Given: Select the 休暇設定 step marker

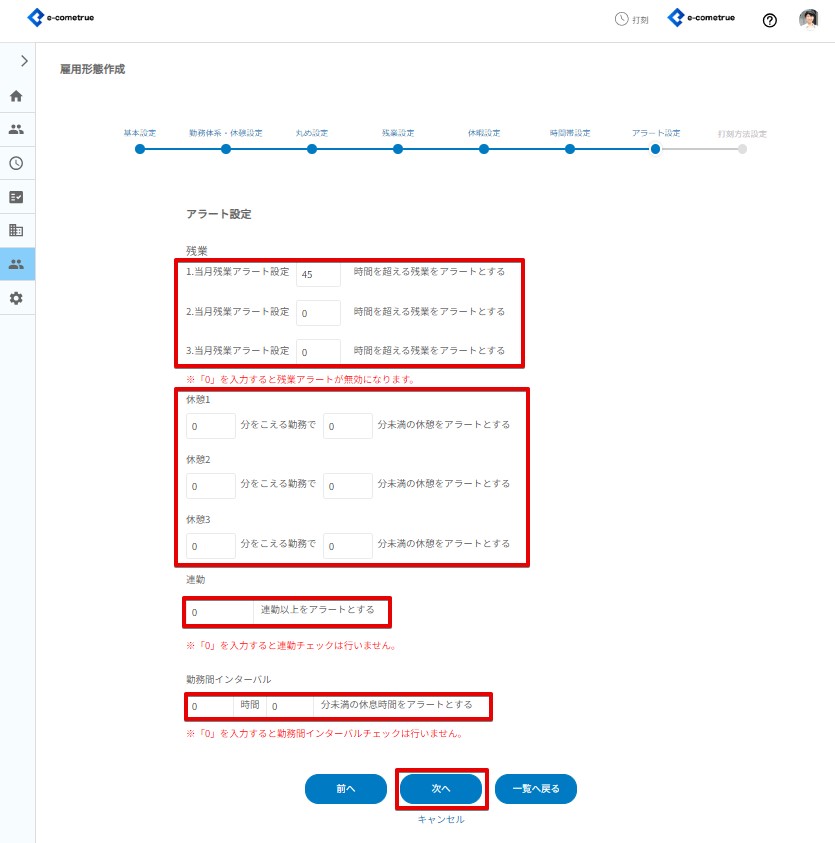Looking at the screenshot, I should coord(484,149).
